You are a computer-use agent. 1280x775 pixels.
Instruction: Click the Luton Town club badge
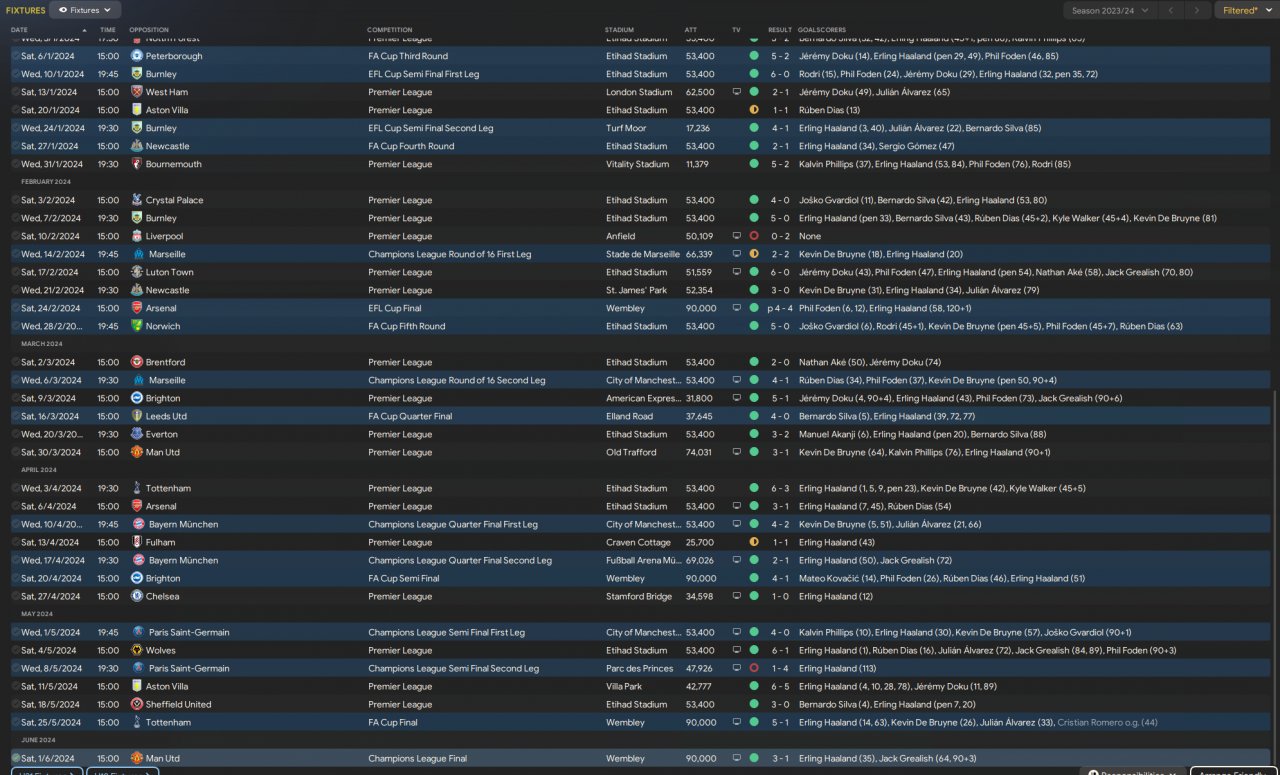click(x=137, y=272)
